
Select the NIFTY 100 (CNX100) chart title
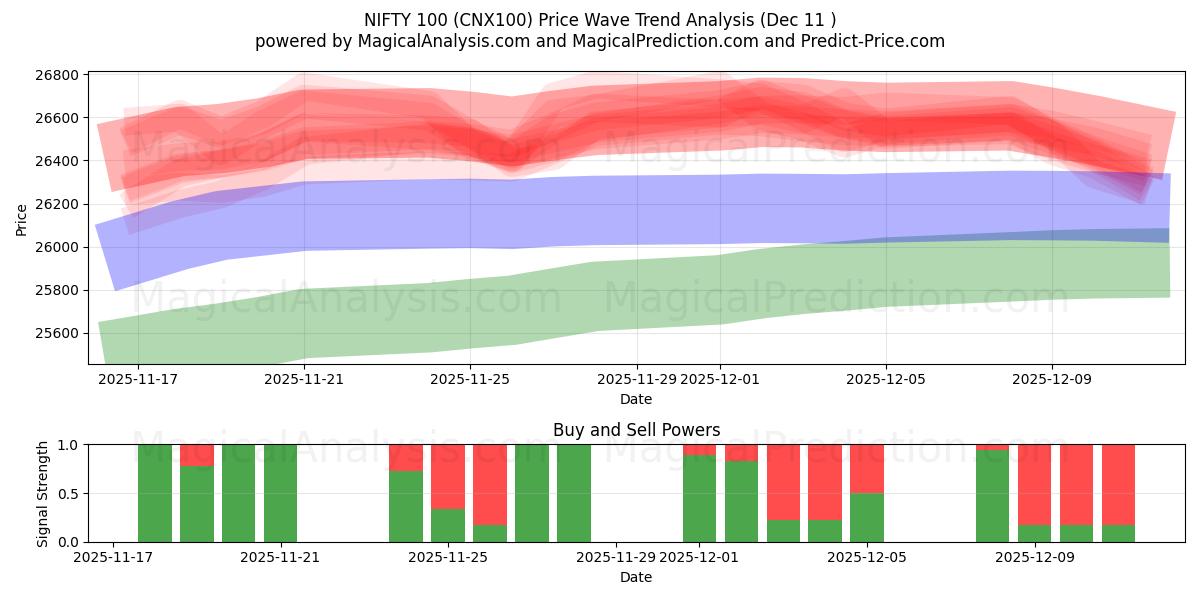[x=600, y=18]
